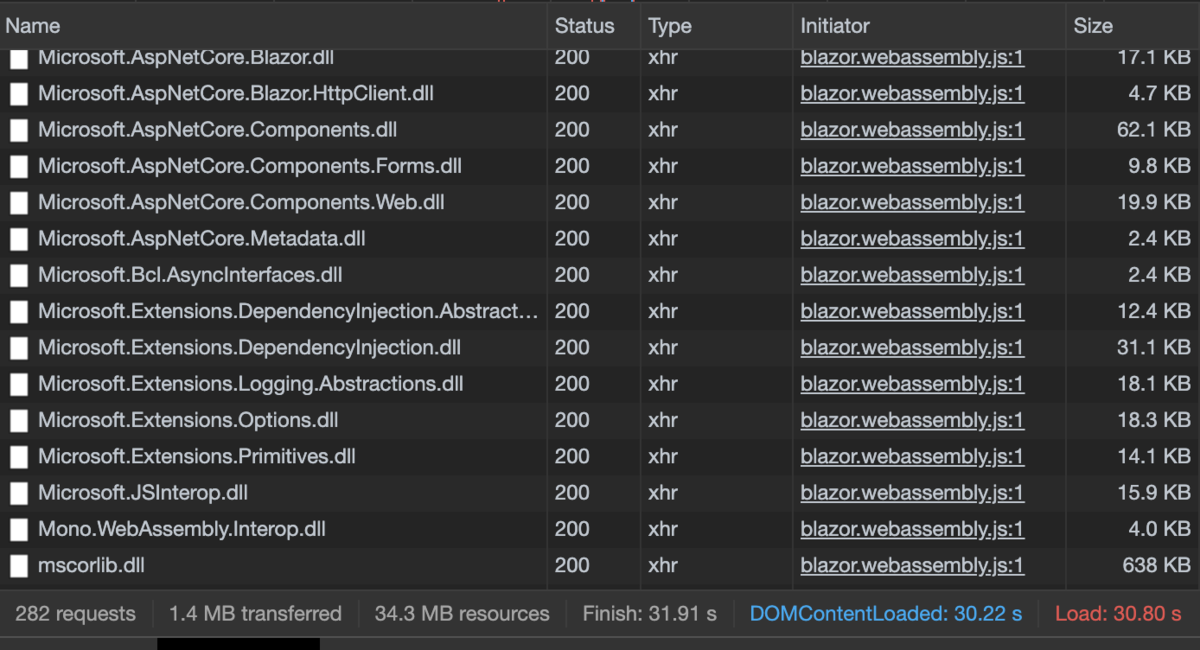Click the Finish: 31.91 s status
This screenshot has height=650, width=1200.
(650, 613)
